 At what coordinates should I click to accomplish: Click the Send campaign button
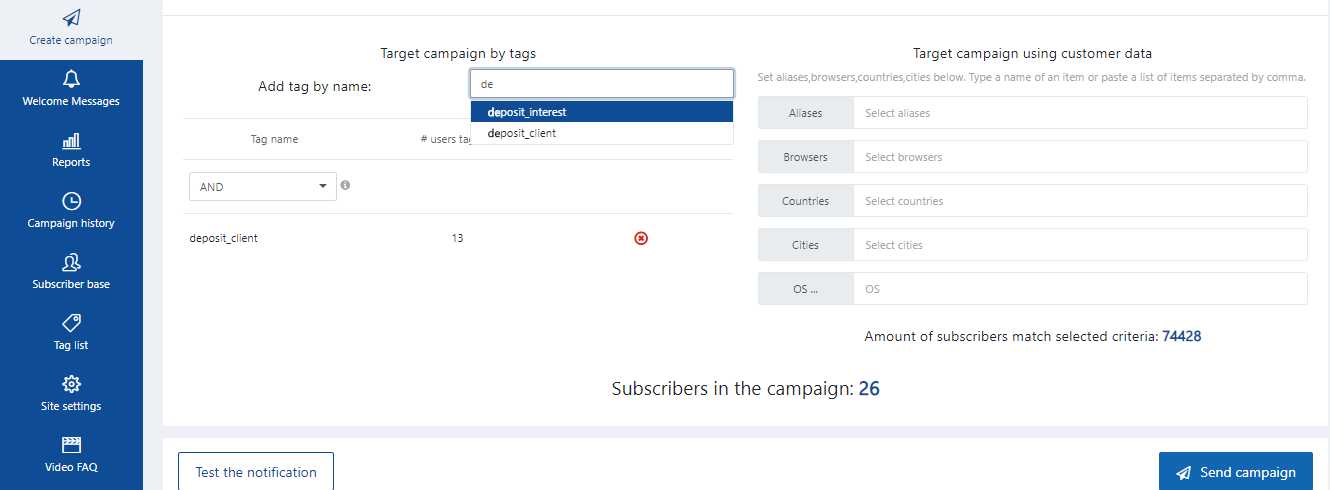[1236, 472]
